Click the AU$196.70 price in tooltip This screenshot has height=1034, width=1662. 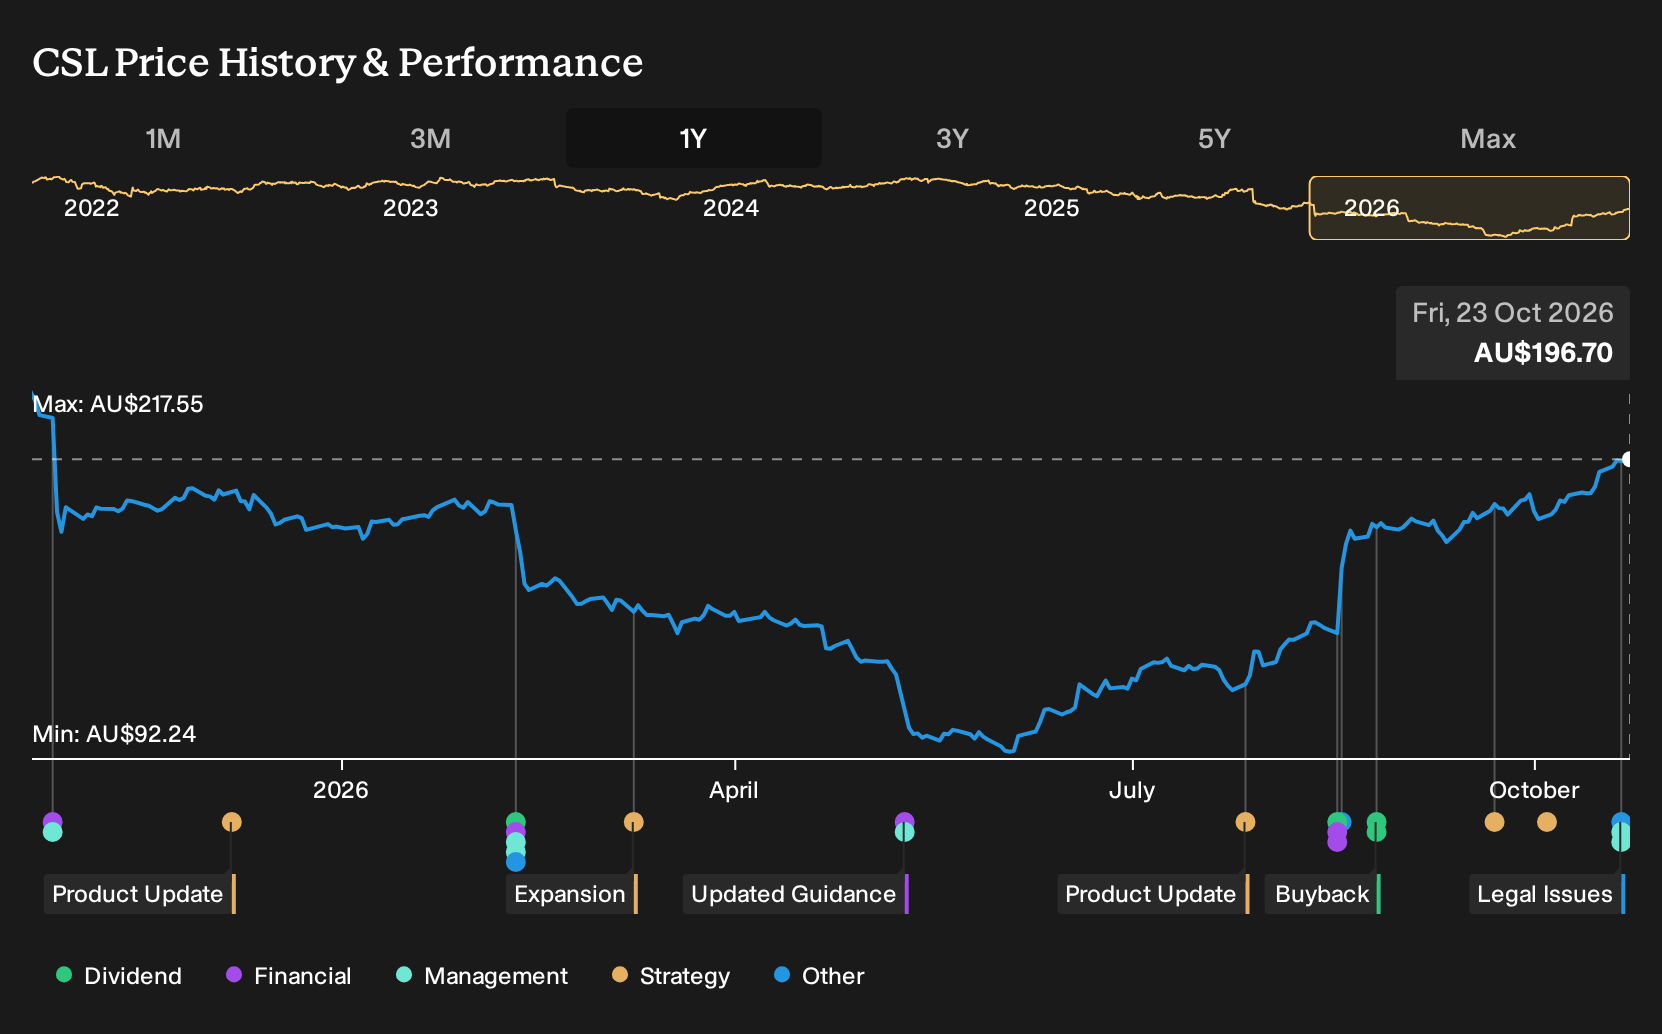tap(1543, 353)
